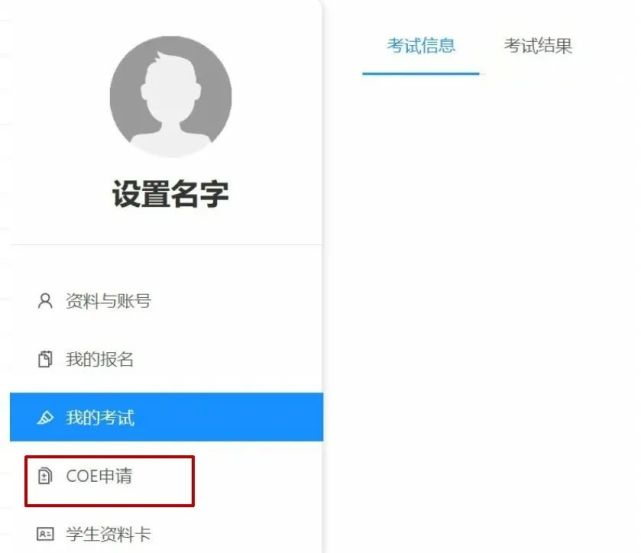Switch to the 考试结果 tab
This screenshot has width=641, height=553.
point(538,45)
